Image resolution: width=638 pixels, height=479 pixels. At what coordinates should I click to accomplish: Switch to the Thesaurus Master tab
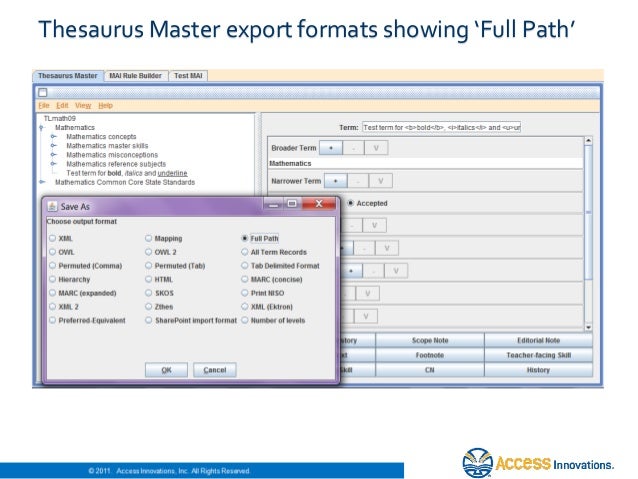click(68, 76)
